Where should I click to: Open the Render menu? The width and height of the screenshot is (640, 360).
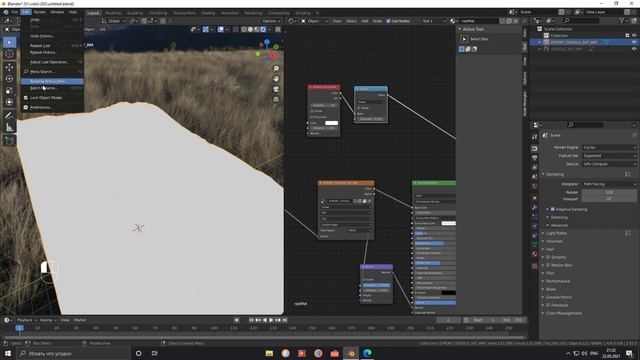(40, 12)
